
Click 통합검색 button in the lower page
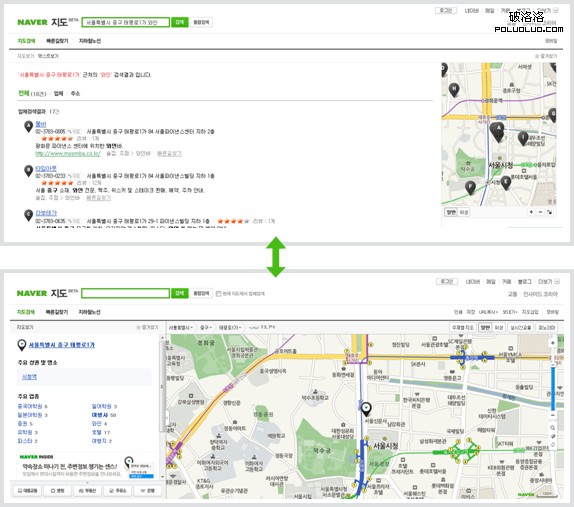click(x=201, y=294)
